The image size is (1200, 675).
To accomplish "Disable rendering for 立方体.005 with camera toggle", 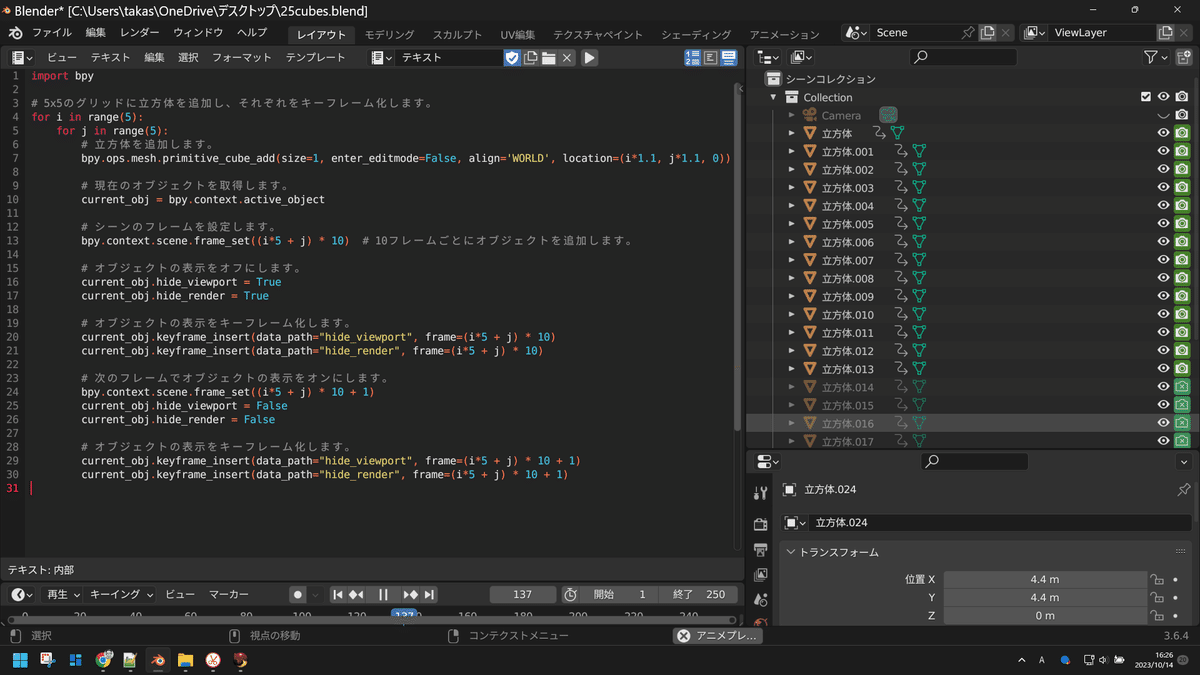I will coord(1183,224).
